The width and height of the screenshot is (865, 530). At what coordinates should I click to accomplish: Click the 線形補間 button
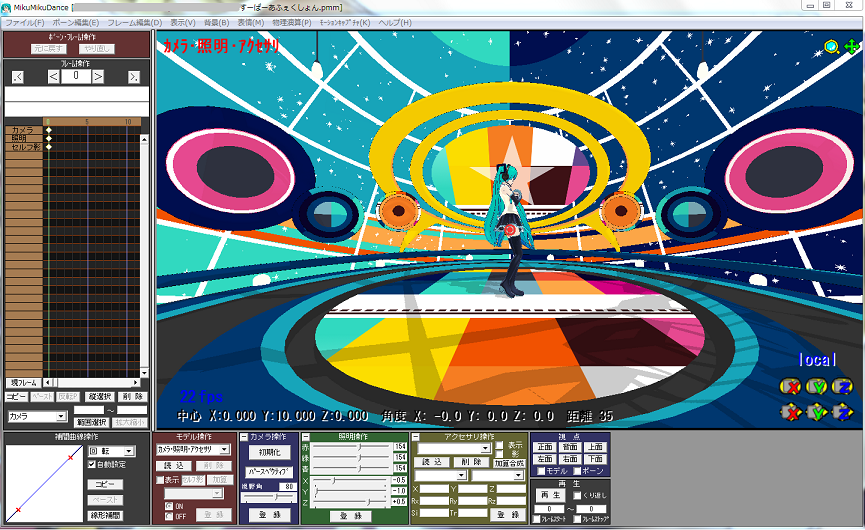(105, 516)
